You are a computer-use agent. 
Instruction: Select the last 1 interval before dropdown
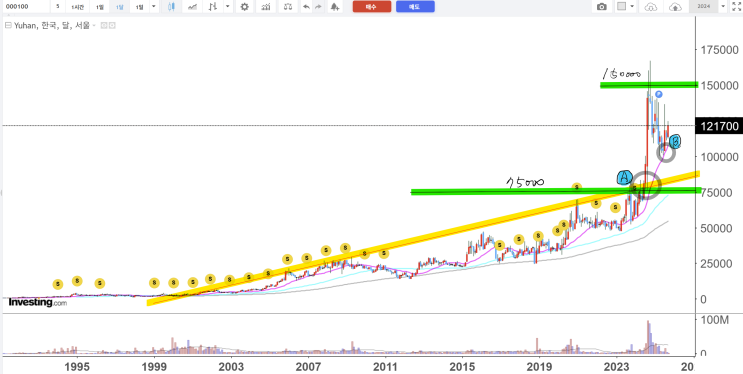(139, 7)
